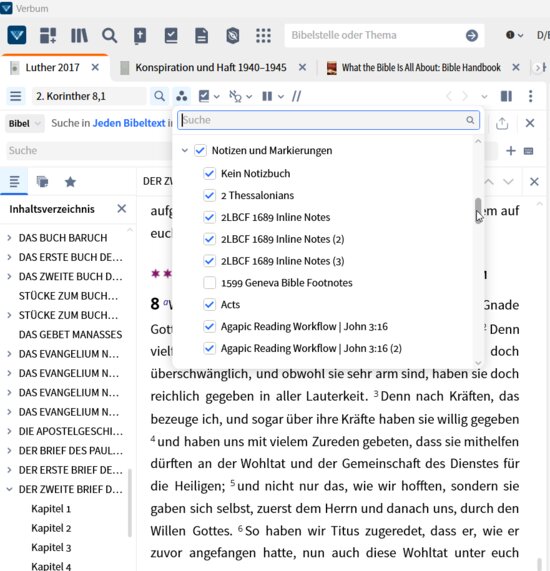The image size is (550, 571).
Task: Uncheck Acts notebook
Action: pyautogui.click(x=209, y=304)
